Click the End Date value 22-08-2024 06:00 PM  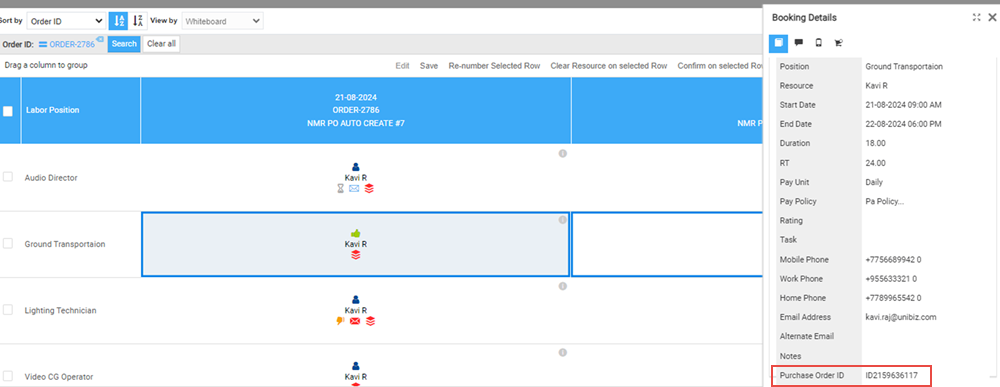903,124
